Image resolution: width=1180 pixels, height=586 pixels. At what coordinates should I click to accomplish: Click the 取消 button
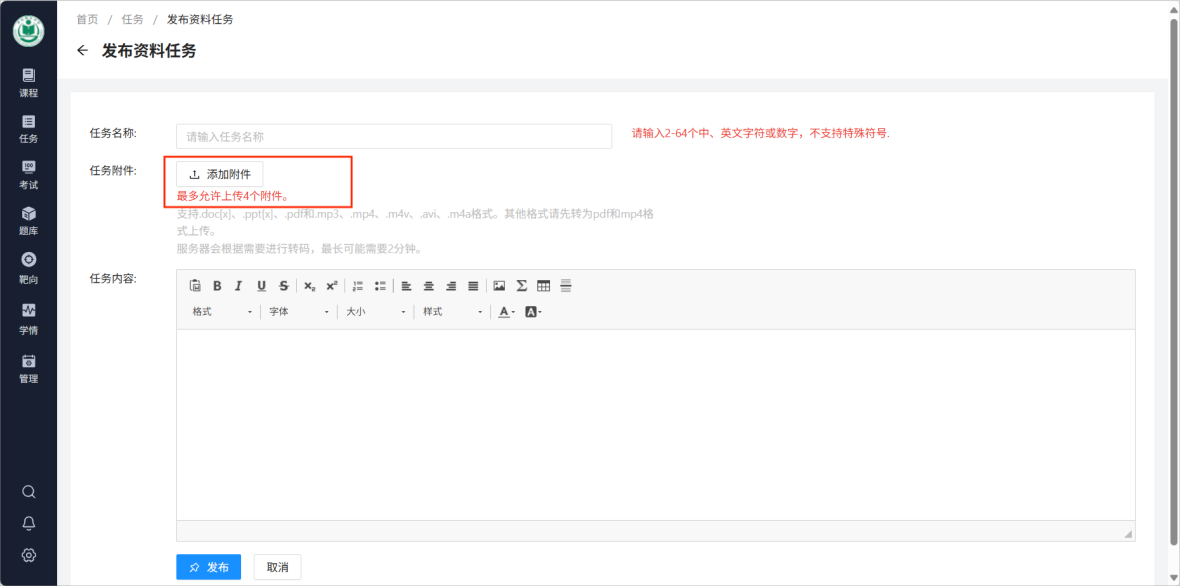pyautogui.click(x=278, y=567)
